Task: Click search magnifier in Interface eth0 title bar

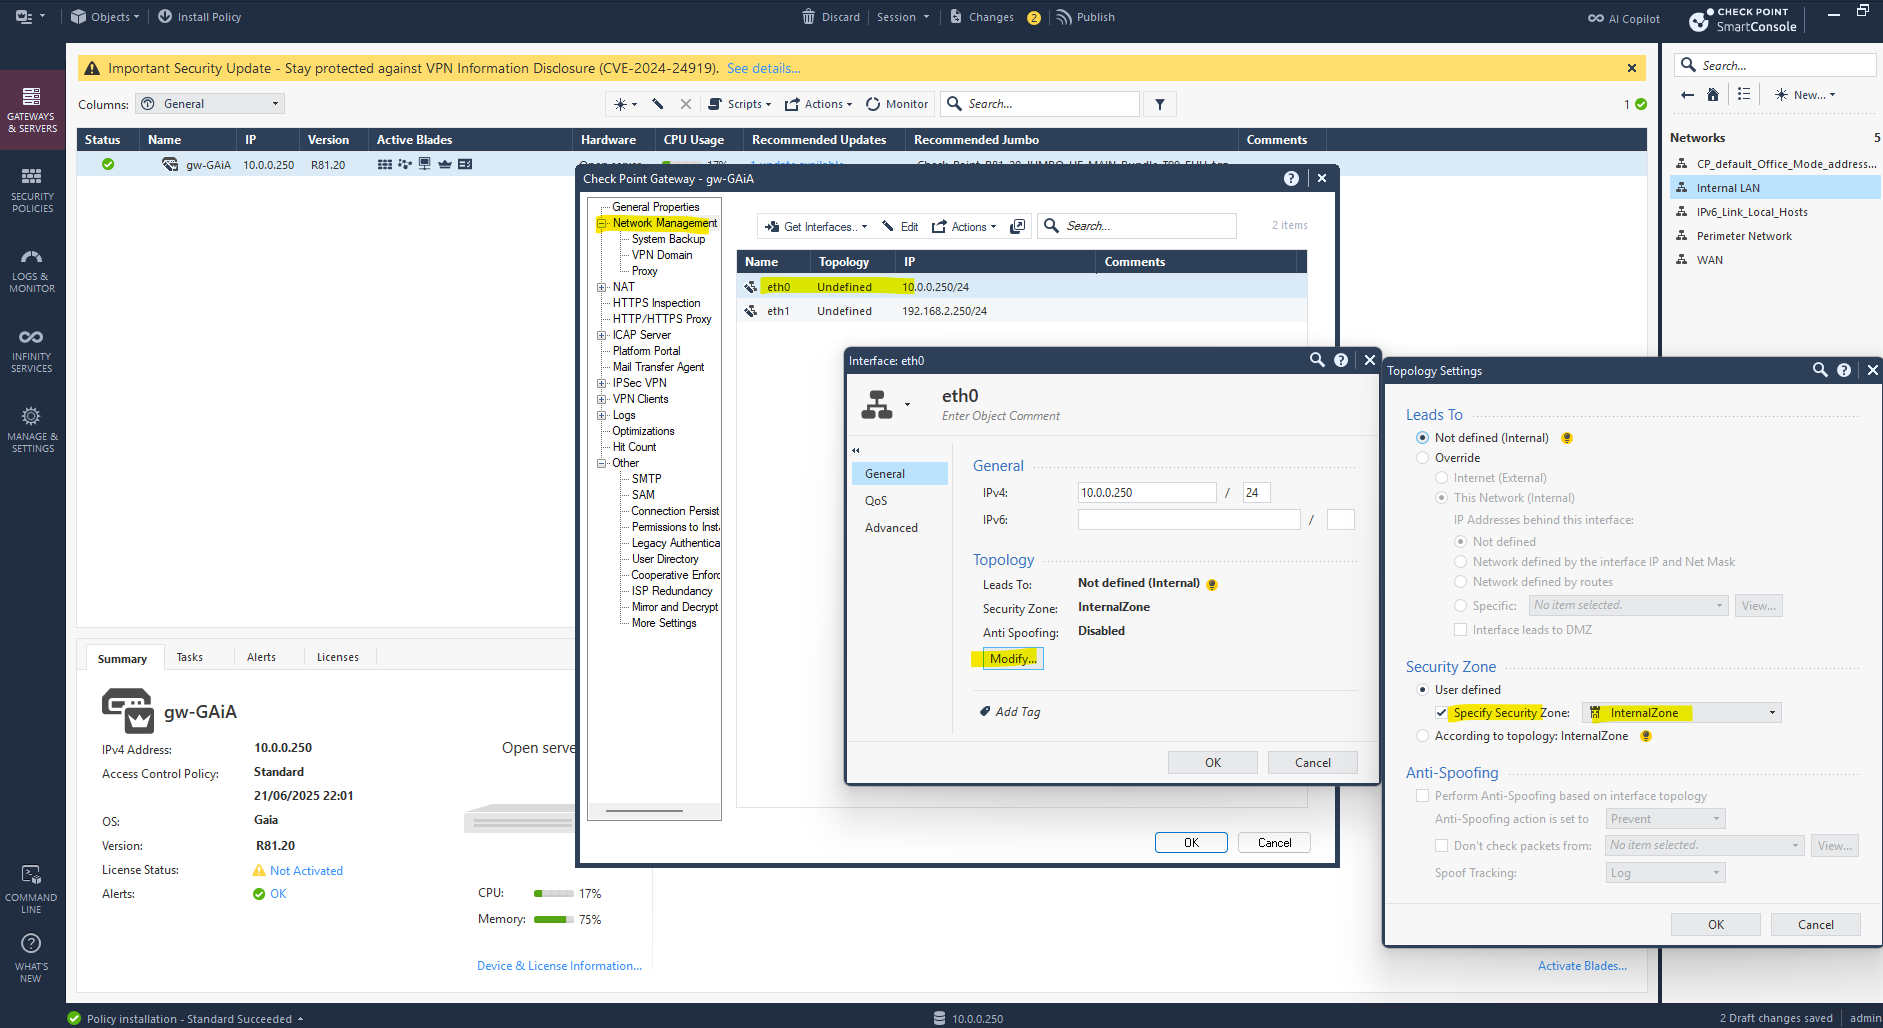Action: coord(1317,360)
